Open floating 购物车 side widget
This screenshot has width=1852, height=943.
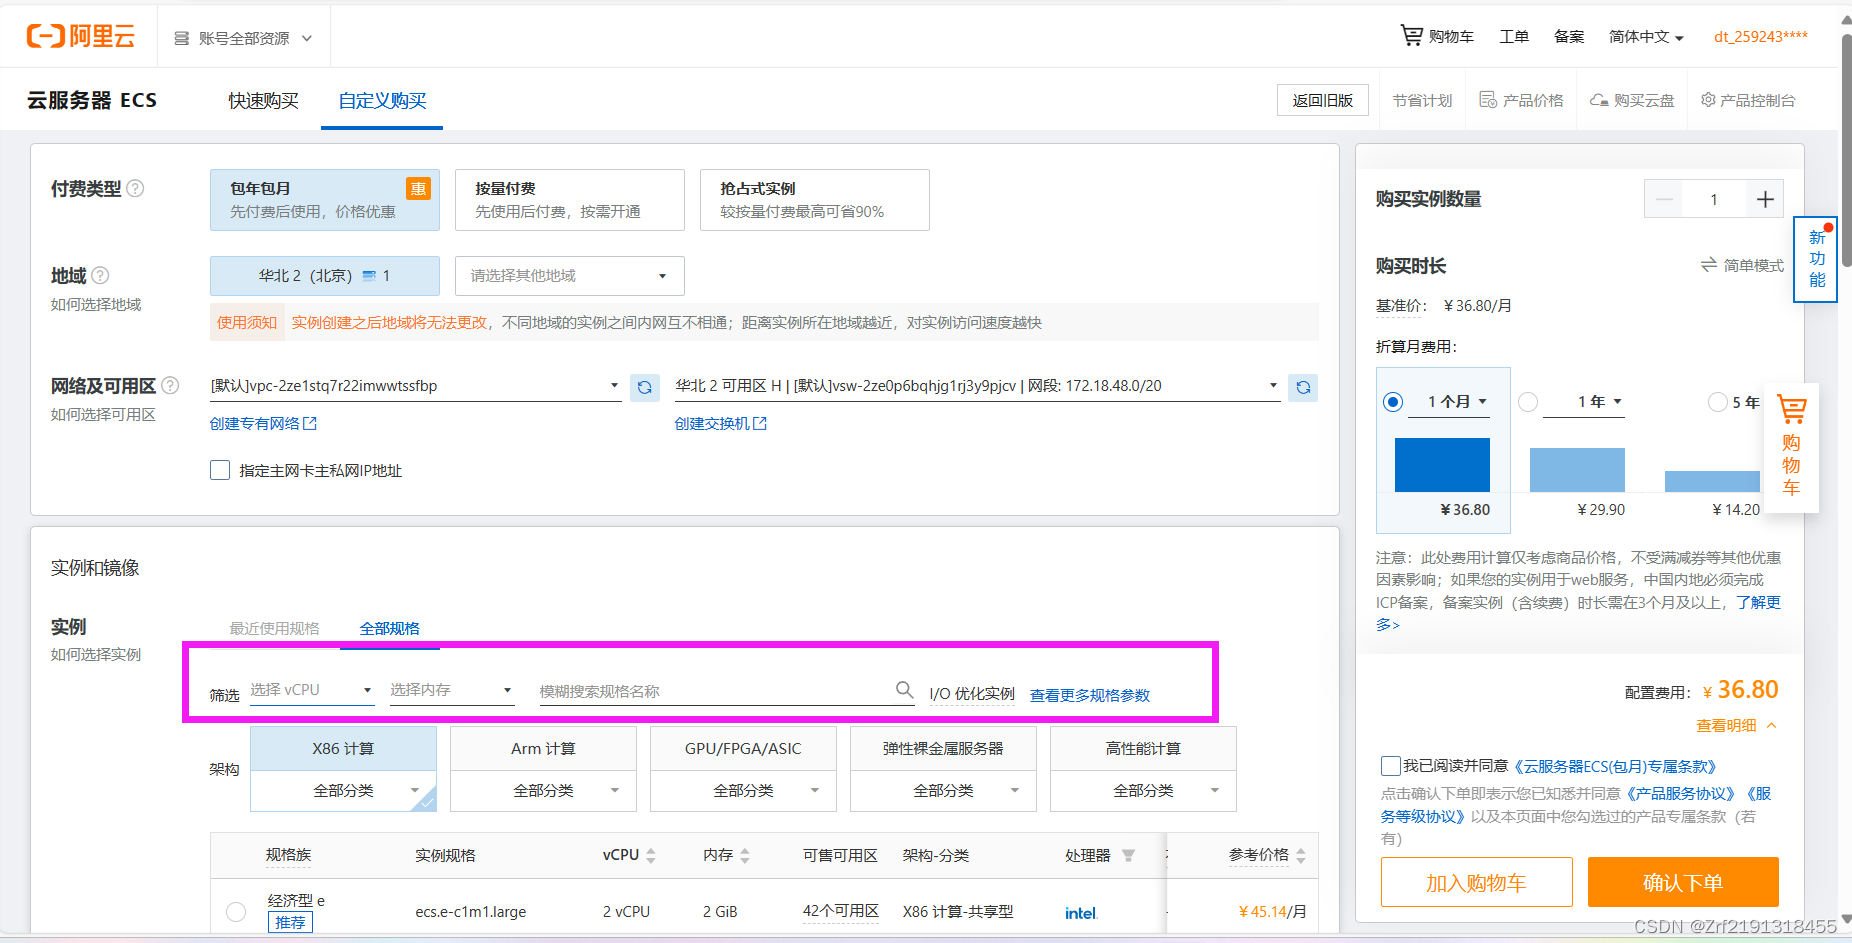point(1791,448)
